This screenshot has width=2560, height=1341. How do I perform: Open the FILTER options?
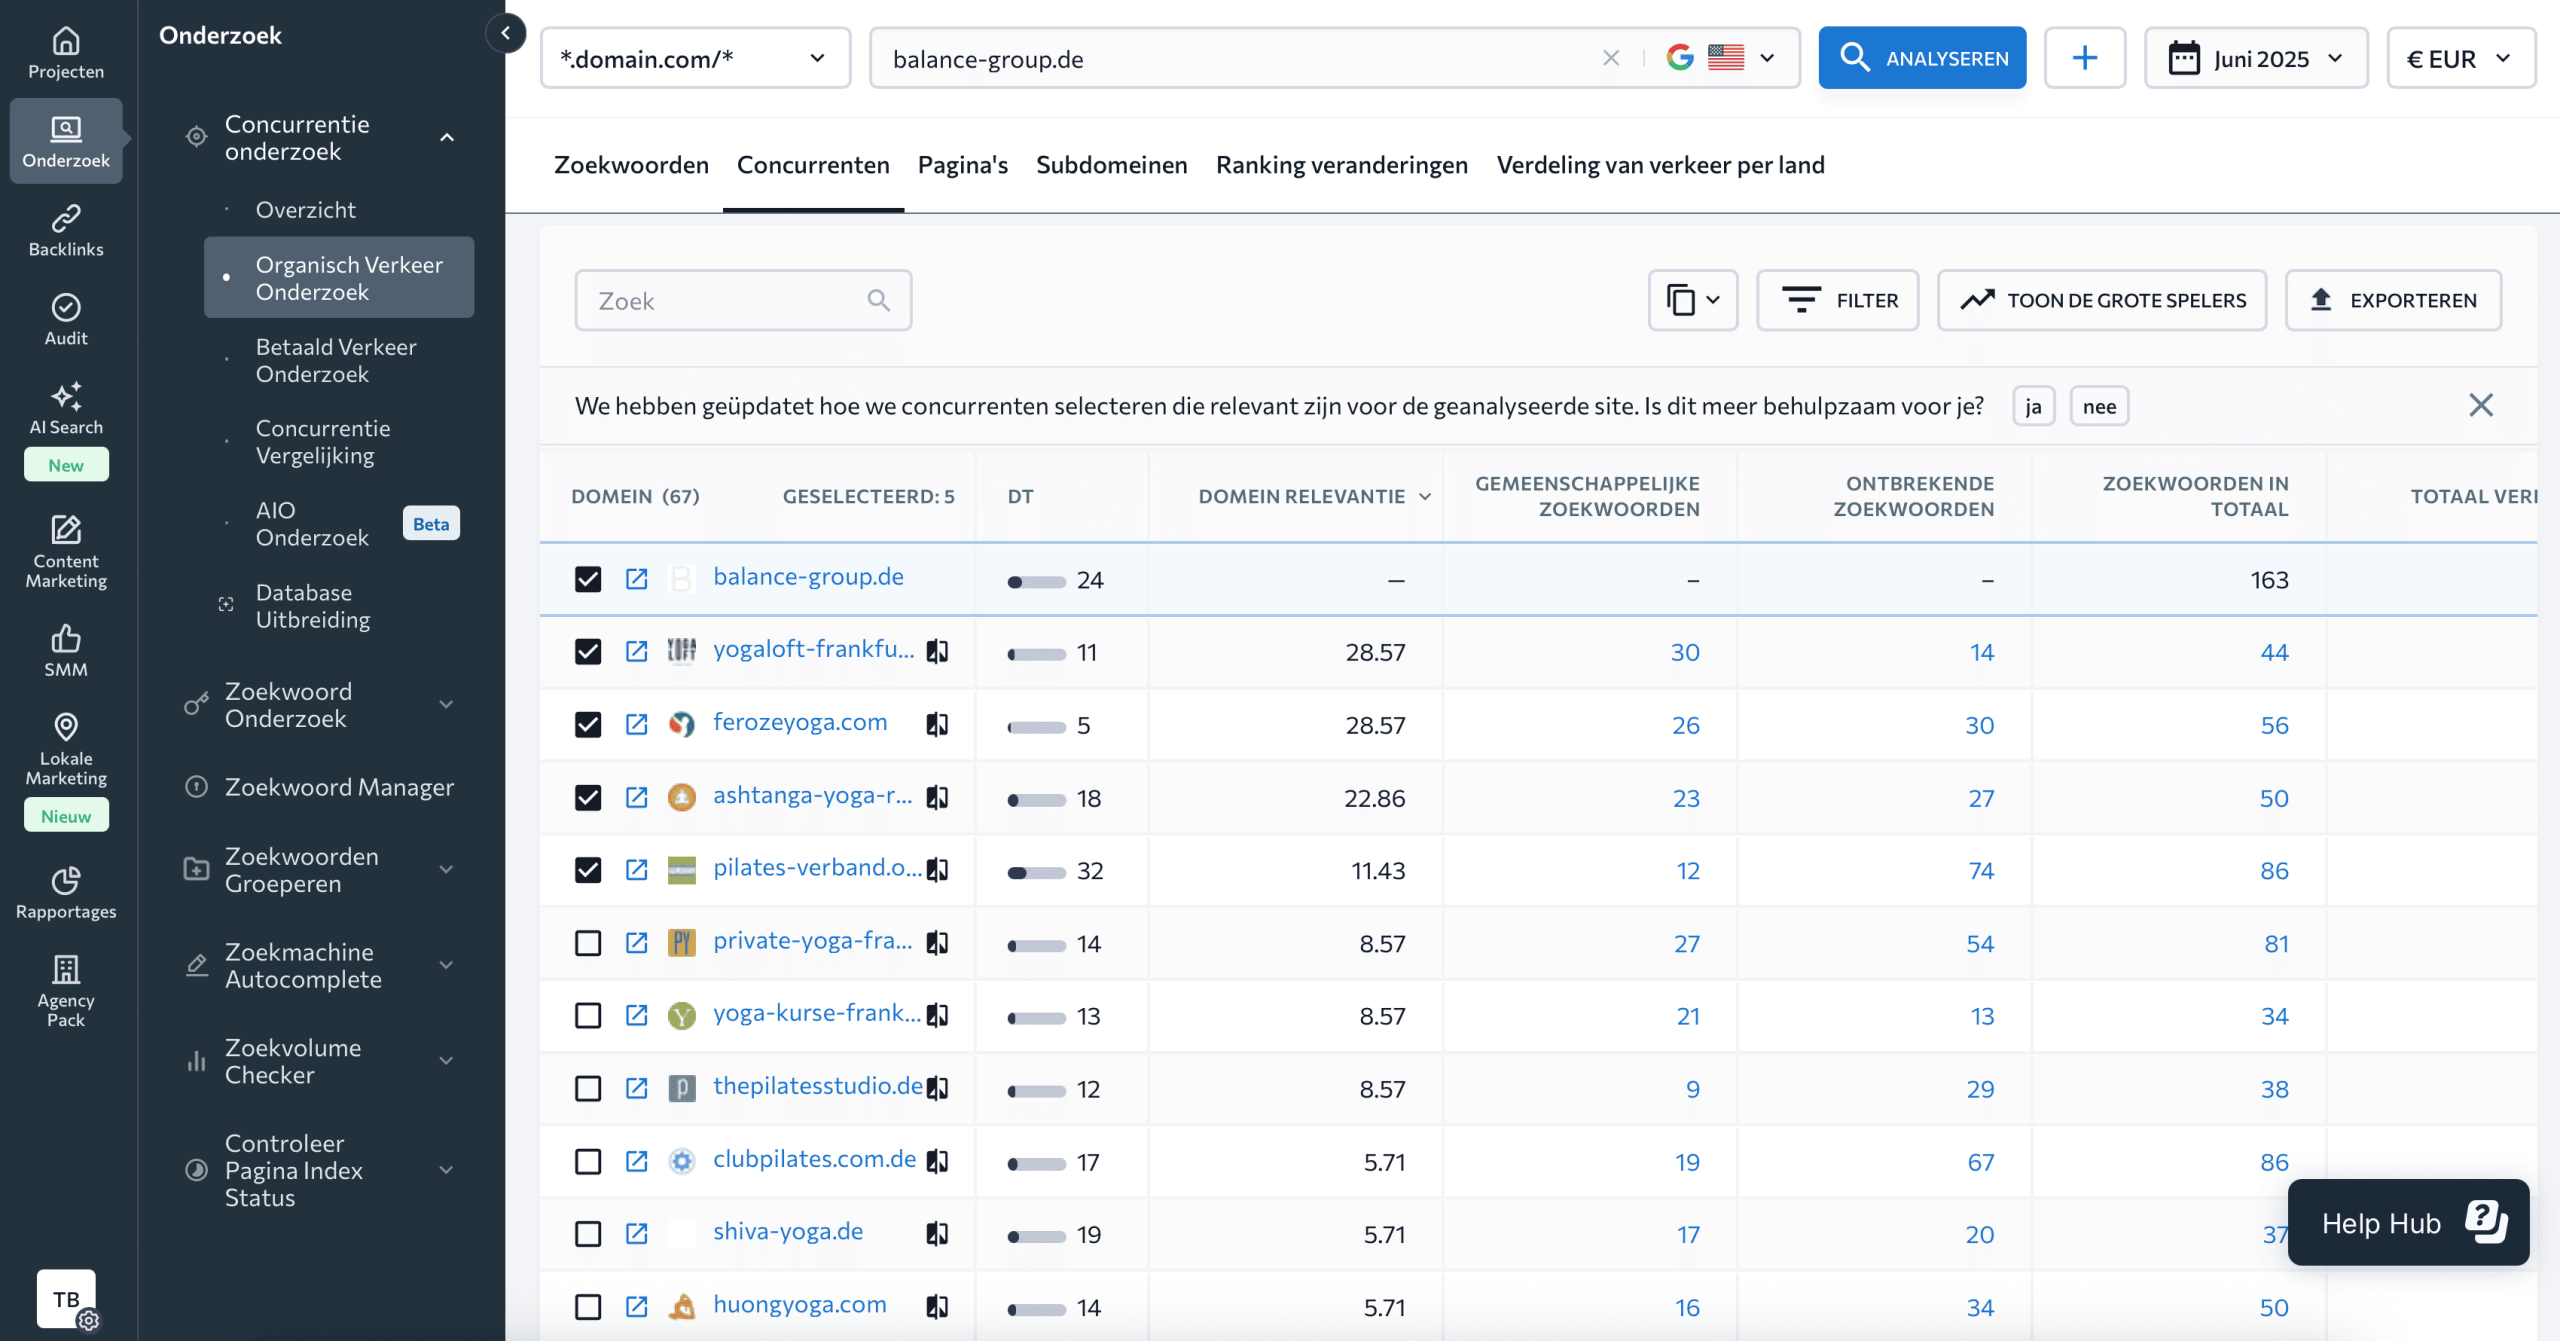coord(1838,300)
